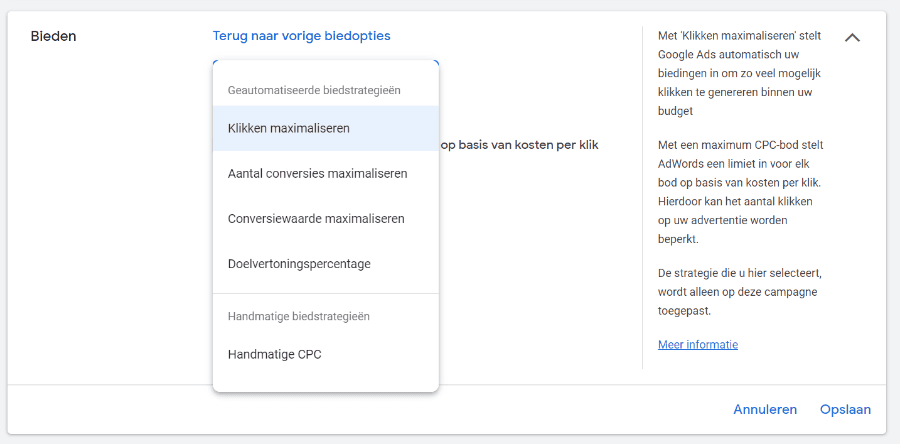Image resolution: width=900 pixels, height=444 pixels.
Task: Click the help paragraph starting 'De strategie die u hier'
Action: pyautogui.click(x=738, y=292)
